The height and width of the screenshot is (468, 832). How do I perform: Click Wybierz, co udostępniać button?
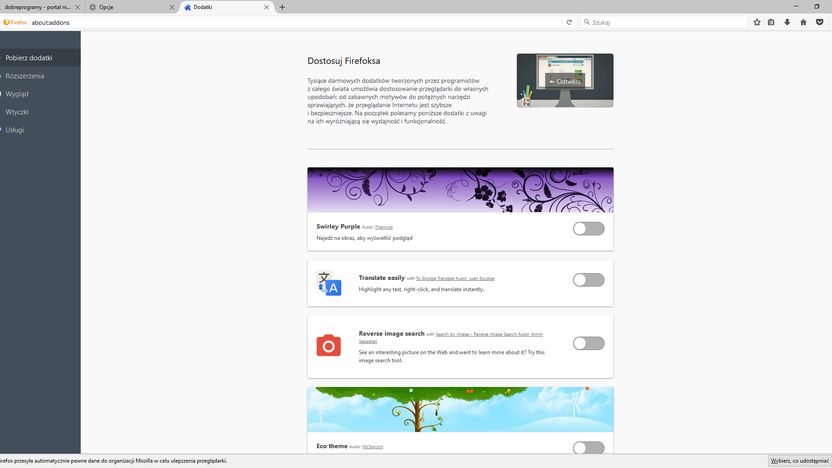click(799, 461)
